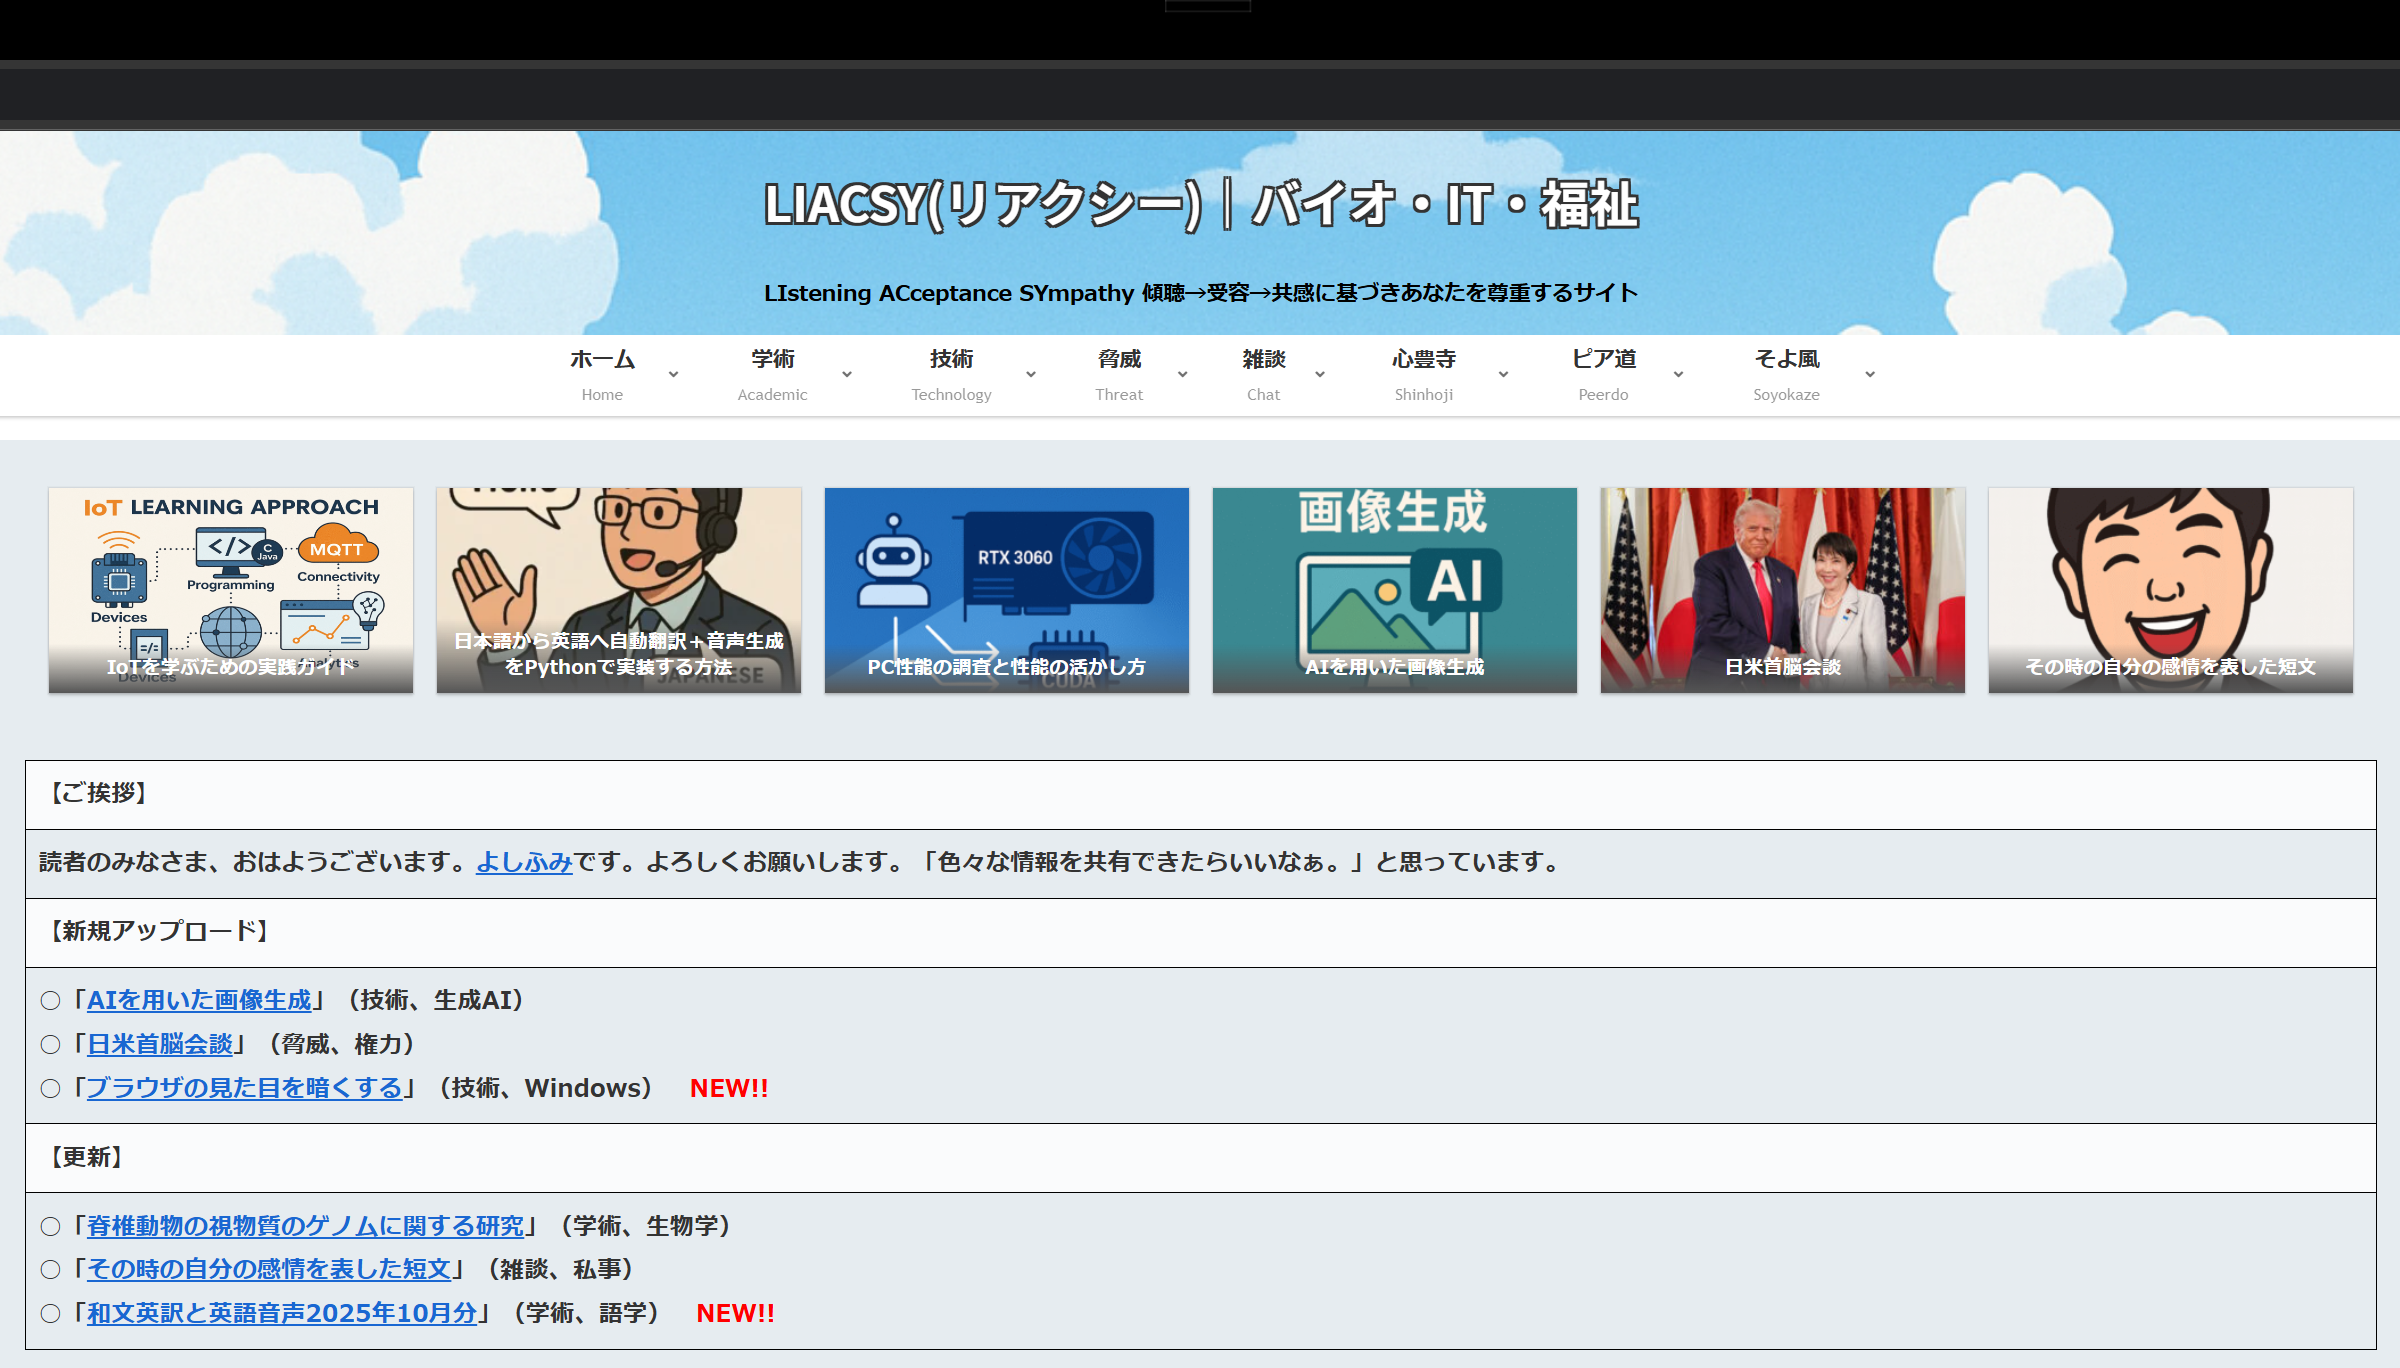Click the よしふみ author link
The image size is (2400, 1368).
tap(524, 862)
